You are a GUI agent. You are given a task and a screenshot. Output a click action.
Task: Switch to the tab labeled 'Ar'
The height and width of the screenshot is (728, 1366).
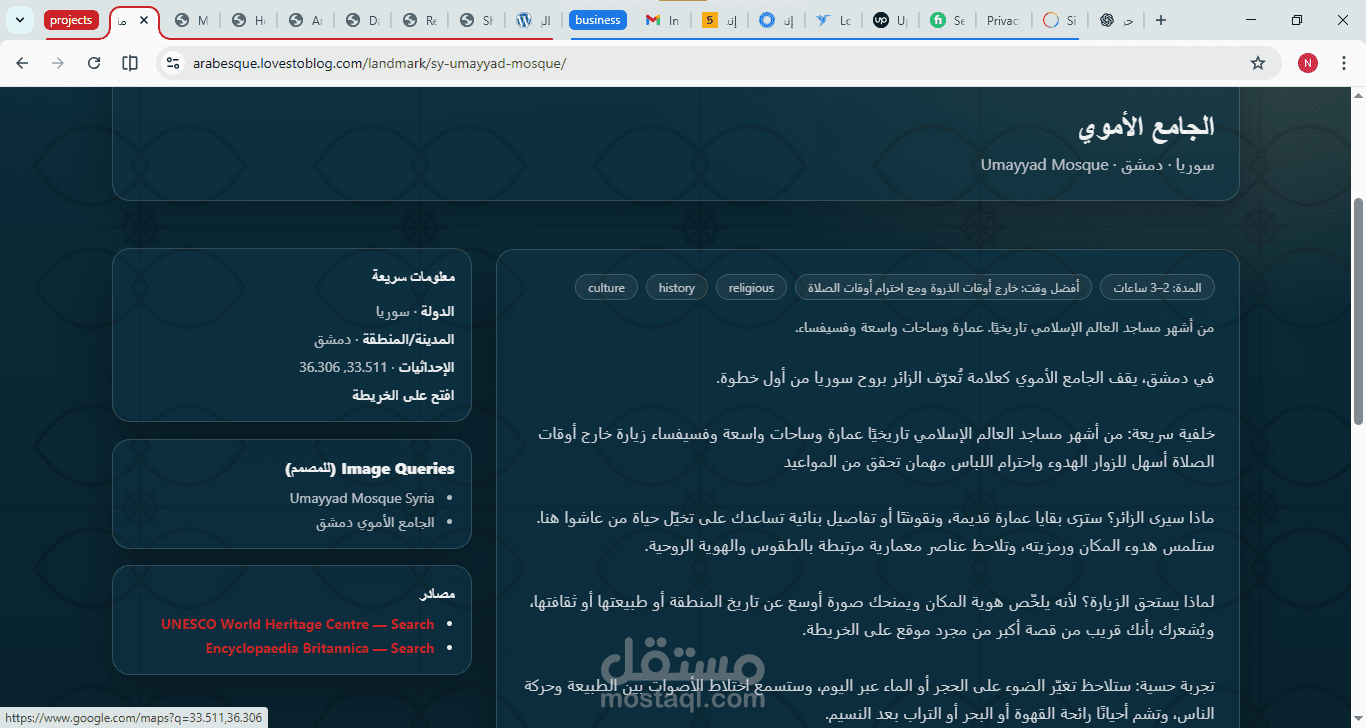tap(305, 20)
